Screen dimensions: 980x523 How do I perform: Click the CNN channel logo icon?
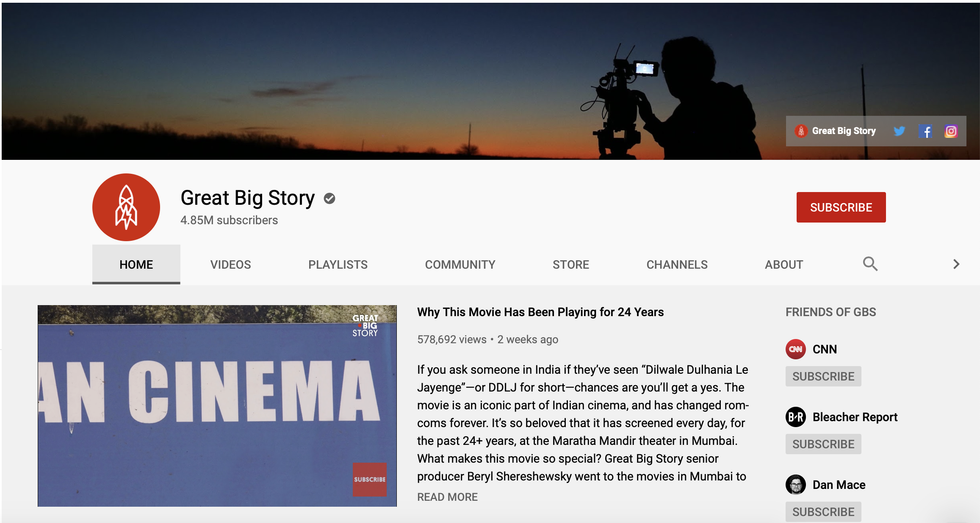coord(796,349)
